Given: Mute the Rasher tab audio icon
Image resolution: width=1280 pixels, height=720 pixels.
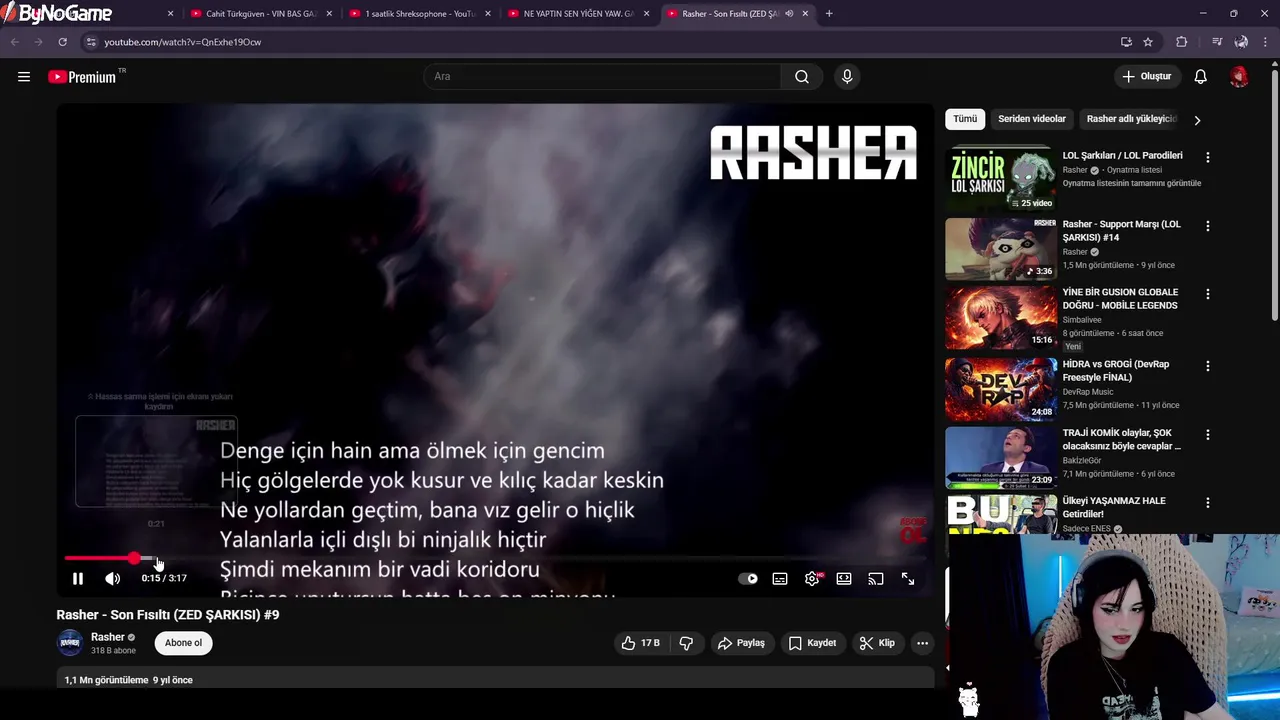Looking at the screenshot, I should (x=789, y=14).
